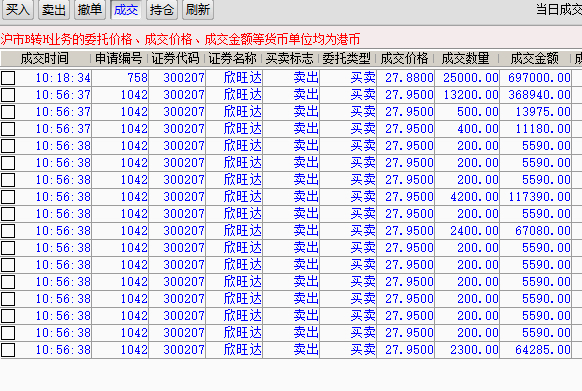Select the checkbox on the 13975.00 amount row
This screenshot has height=391, width=582.
click(x=8, y=112)
